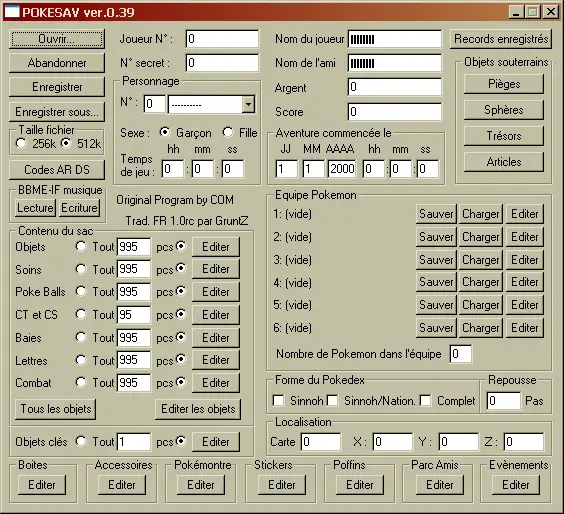
Task: Click the Repousse Pas steps field
Action: (x=504, y=401)
